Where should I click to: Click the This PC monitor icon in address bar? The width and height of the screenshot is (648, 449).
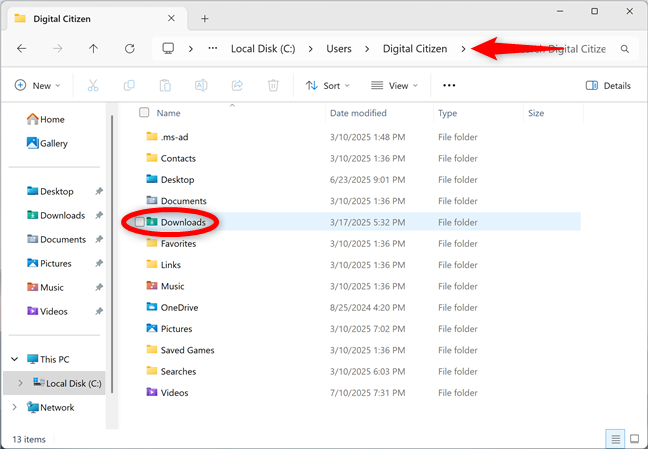[168, 48]
